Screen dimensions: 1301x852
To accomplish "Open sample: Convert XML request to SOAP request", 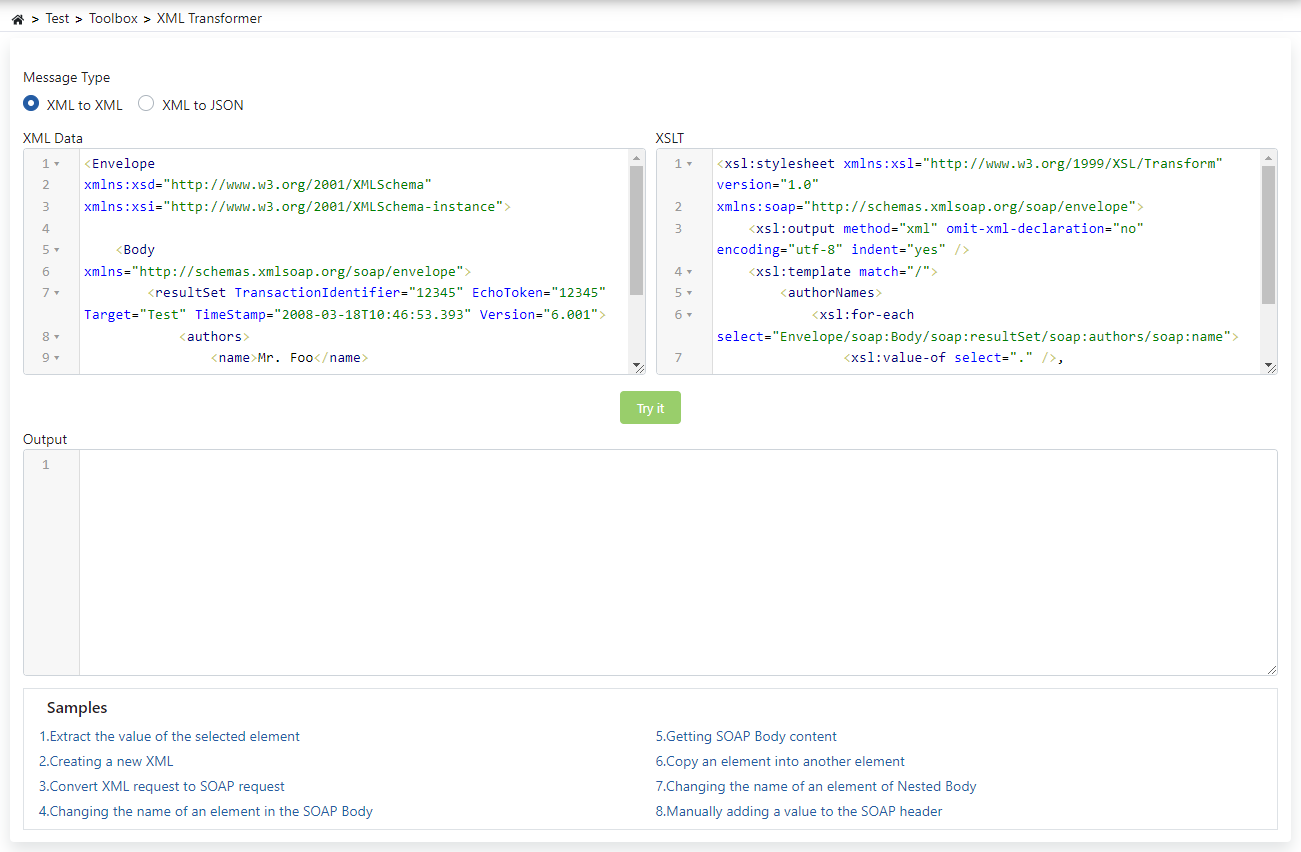I will tap(160, 786).
